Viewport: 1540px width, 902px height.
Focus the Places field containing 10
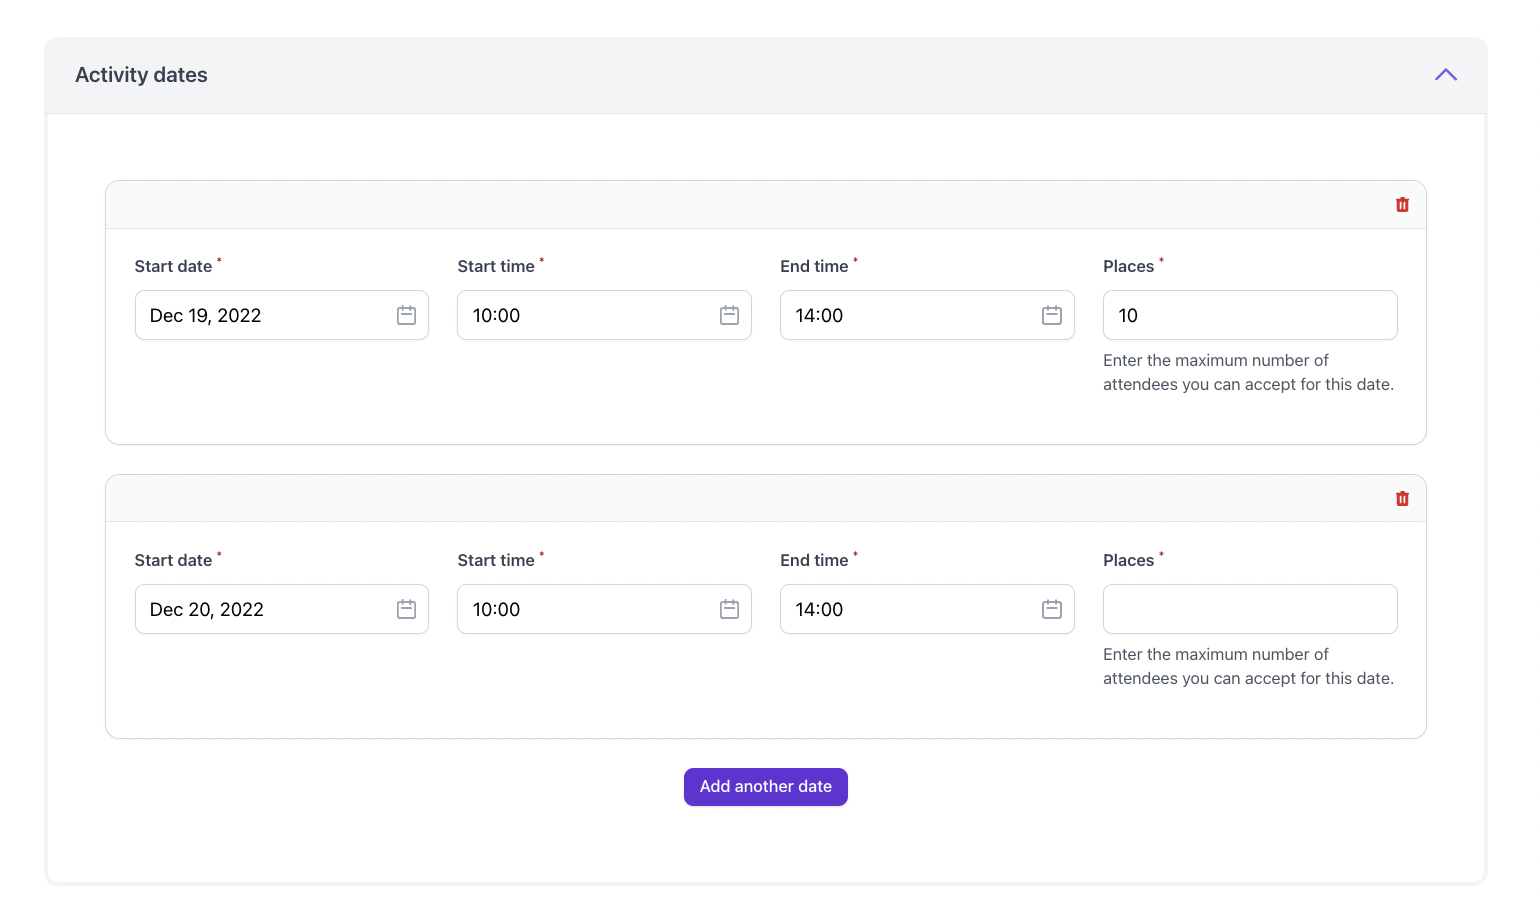(x=1250, y=316)
